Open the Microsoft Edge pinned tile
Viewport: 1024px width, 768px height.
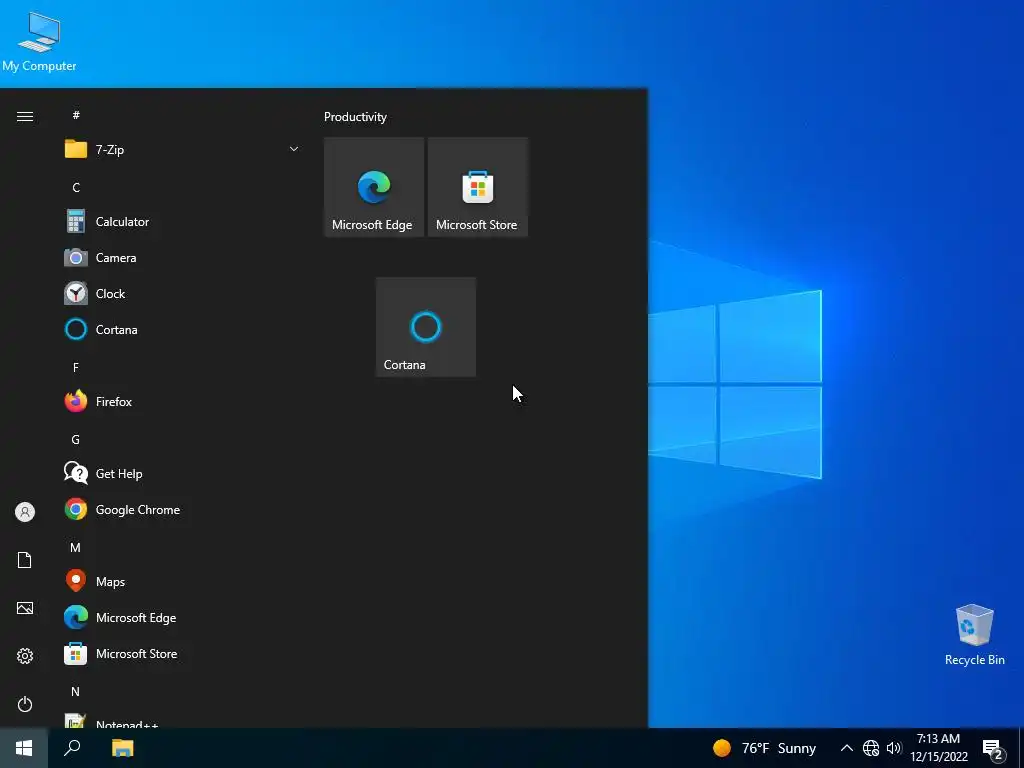click(374, 187)
